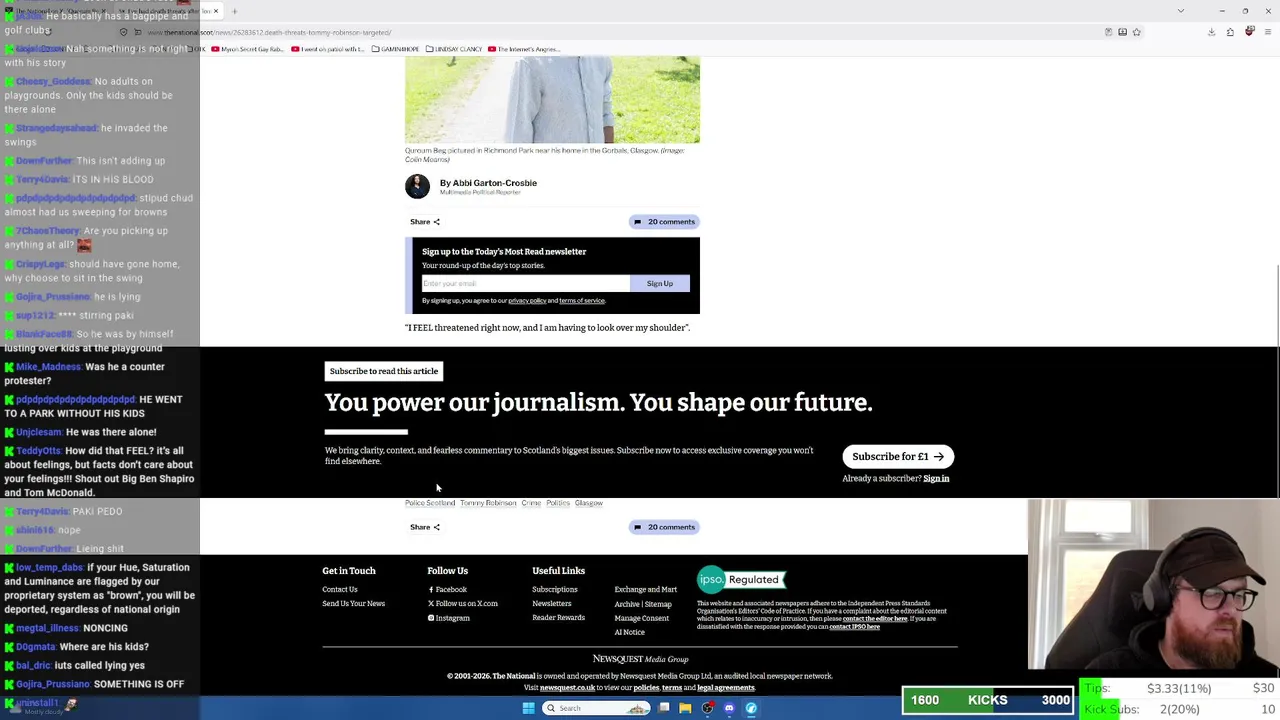Open the Reader Rewards footer link

[559, 618]
